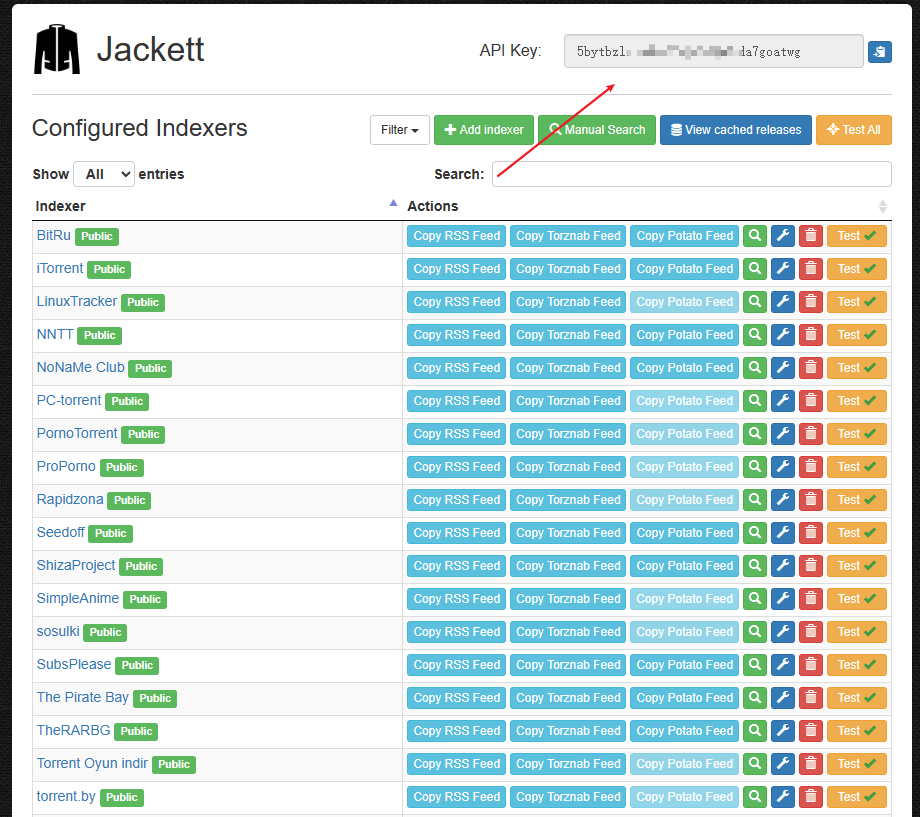
Task: Copy Potato Feed for Seedoff
Action: coord(685,533)
